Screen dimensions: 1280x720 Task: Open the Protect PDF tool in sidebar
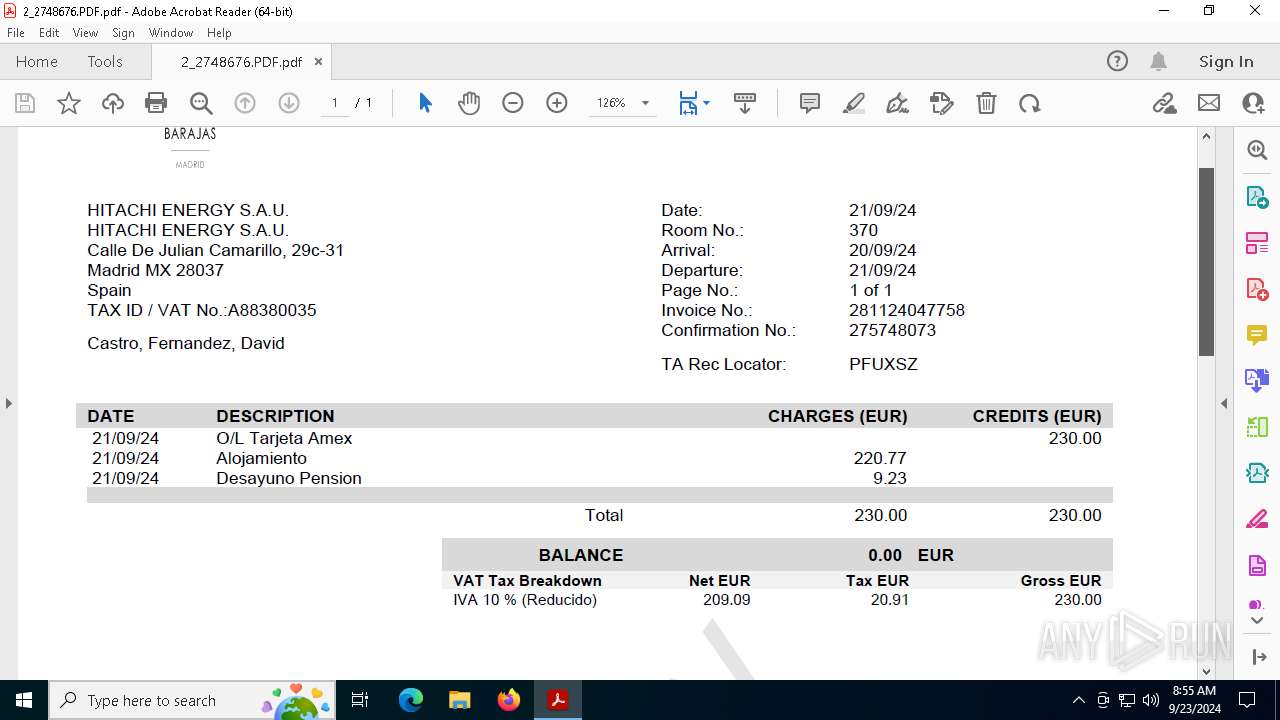pyautogui.click(x=1257, y=565)
